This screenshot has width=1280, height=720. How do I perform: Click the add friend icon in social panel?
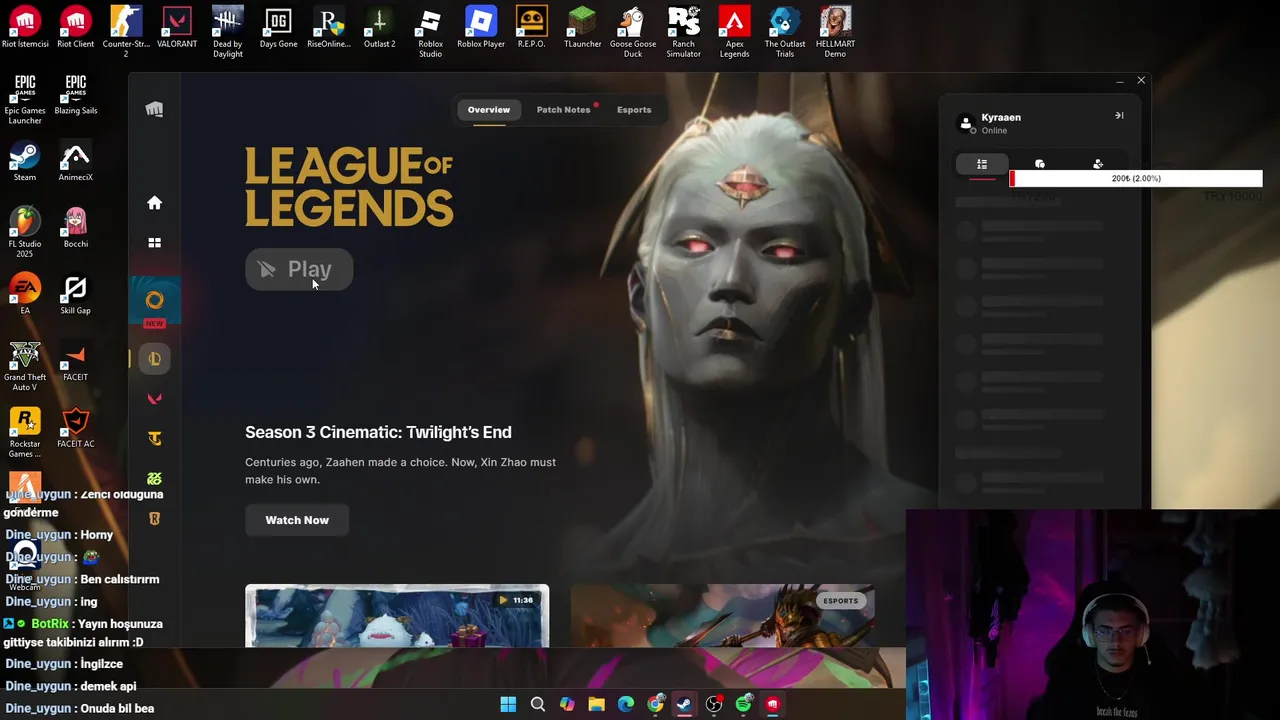[x=1098, y=164]
